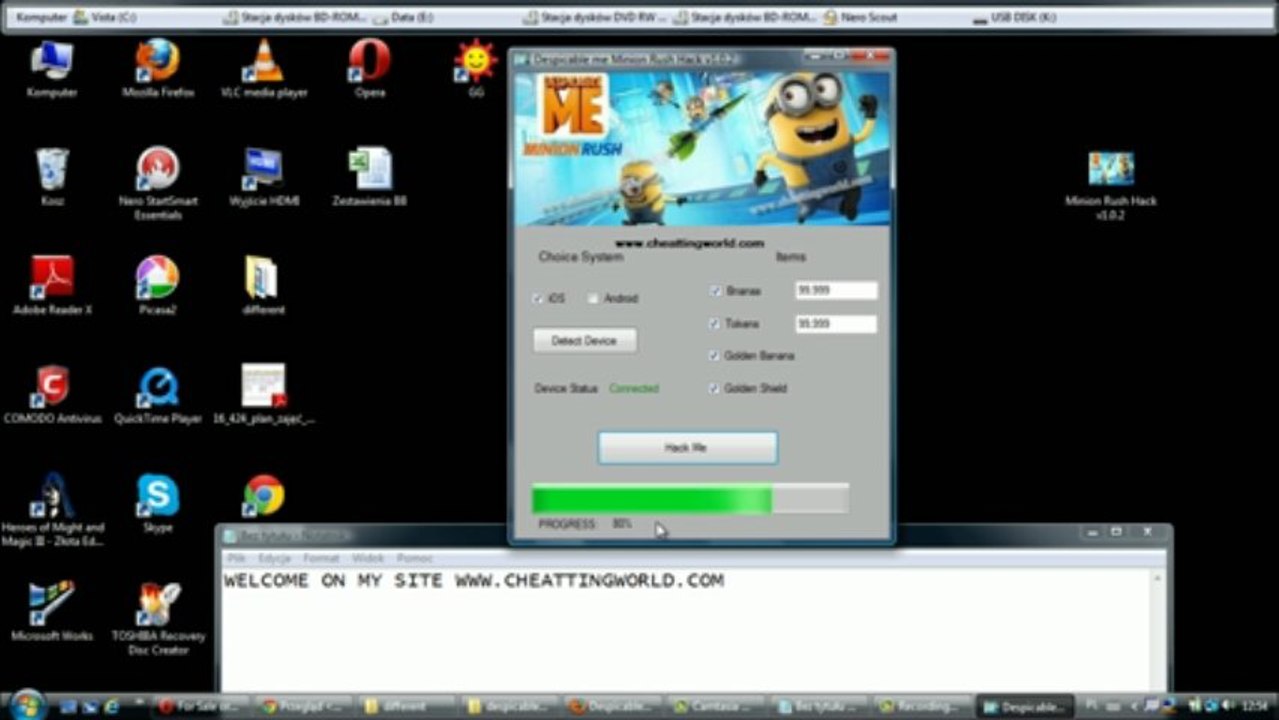Launch the COMODO Antivirus shortcut
The image size is (1279, 720).
(52, 395)
